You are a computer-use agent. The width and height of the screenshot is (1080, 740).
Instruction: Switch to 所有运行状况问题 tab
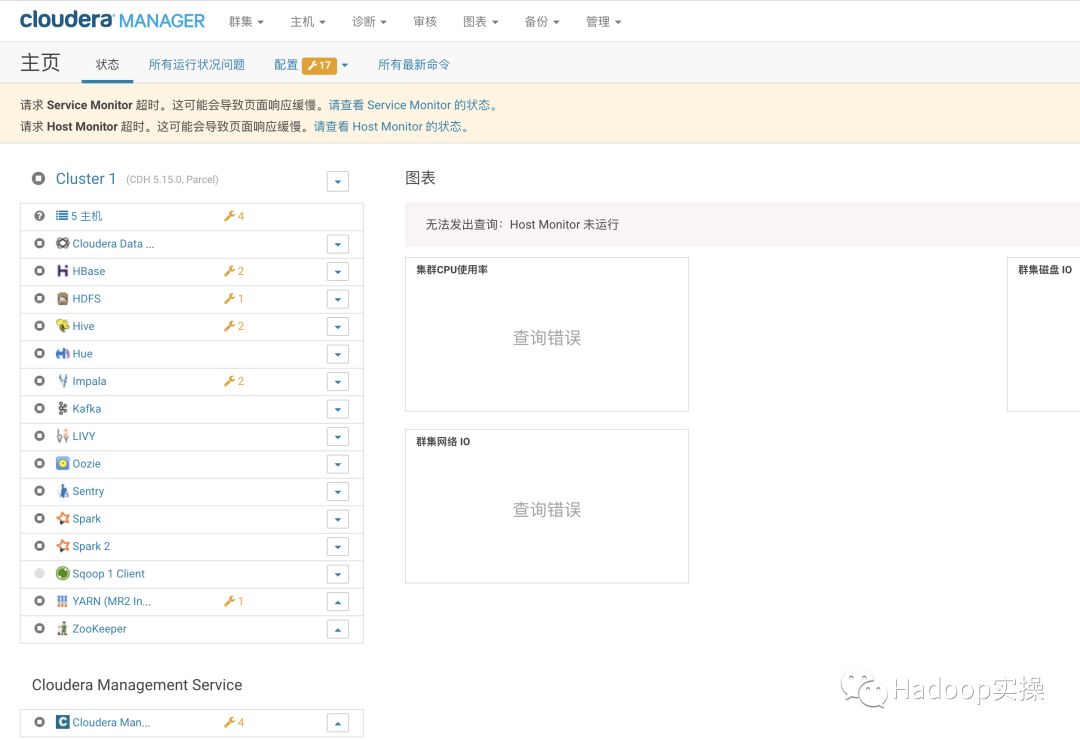197,64
